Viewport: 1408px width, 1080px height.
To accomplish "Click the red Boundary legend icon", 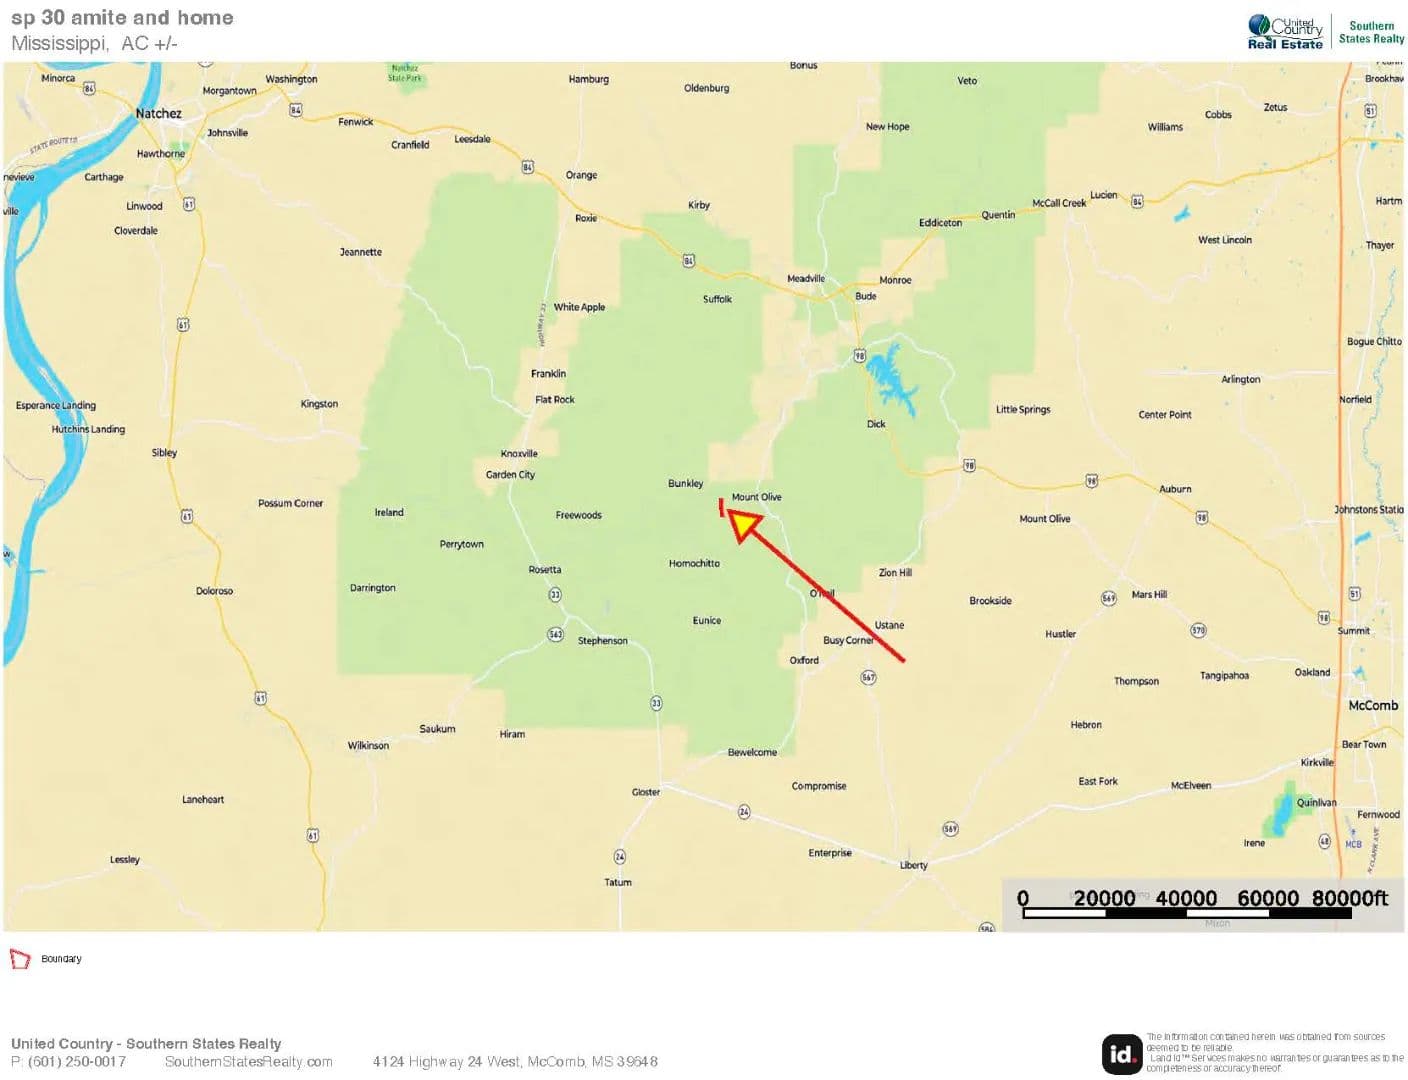I will pos(20,959).
